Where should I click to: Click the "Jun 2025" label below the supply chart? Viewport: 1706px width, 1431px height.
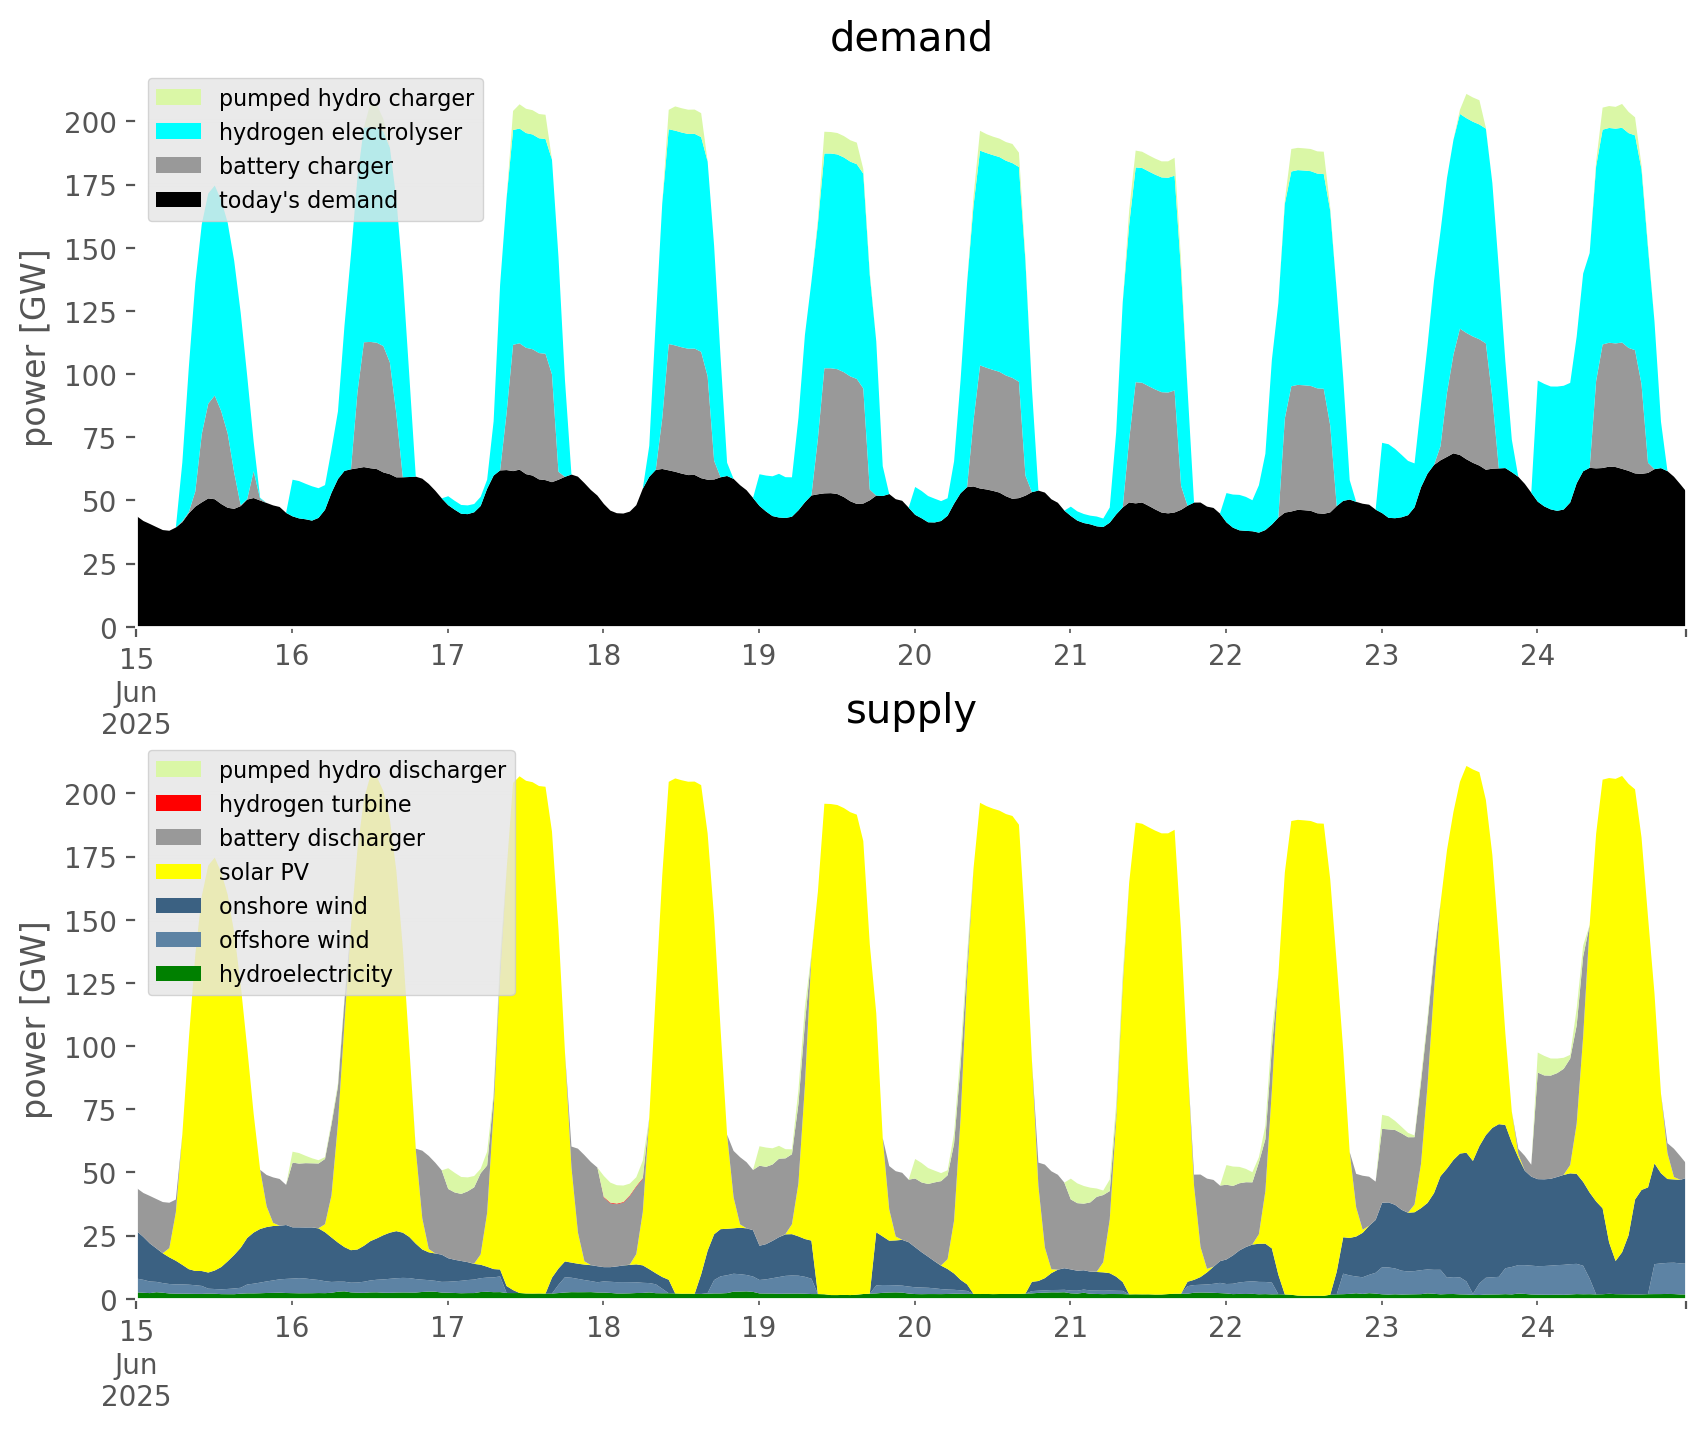coord(135,1380)
